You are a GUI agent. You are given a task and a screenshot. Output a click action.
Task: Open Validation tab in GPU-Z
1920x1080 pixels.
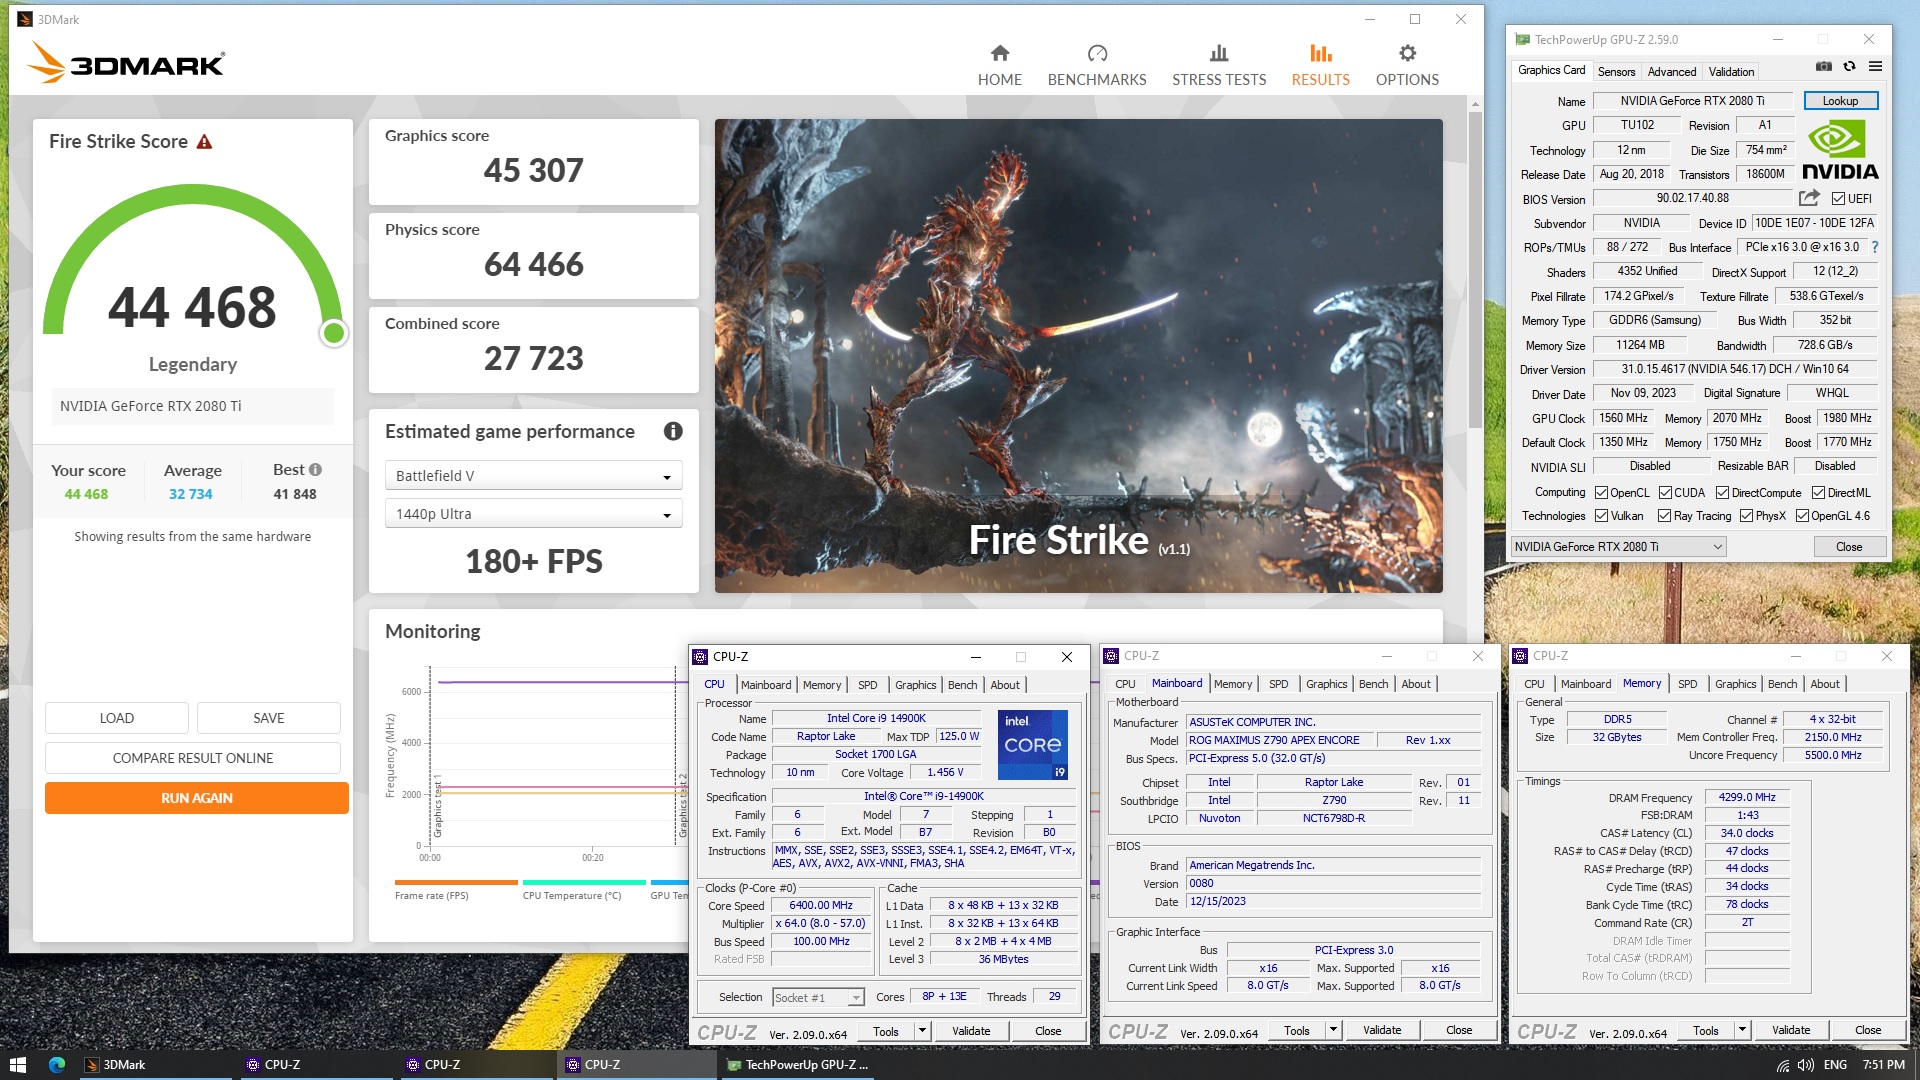[1731, 72]
